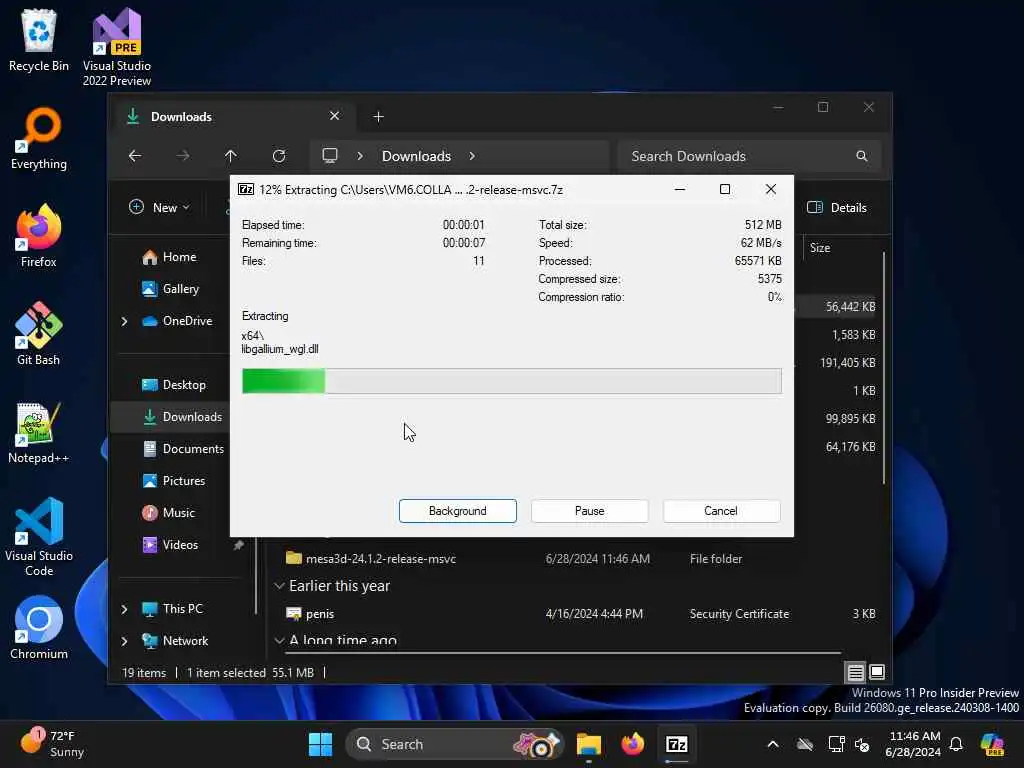The height and width of the screenshot is (768, 1024).
Task: Switch to large thumbnails view layout
Action: click(877, 672)
